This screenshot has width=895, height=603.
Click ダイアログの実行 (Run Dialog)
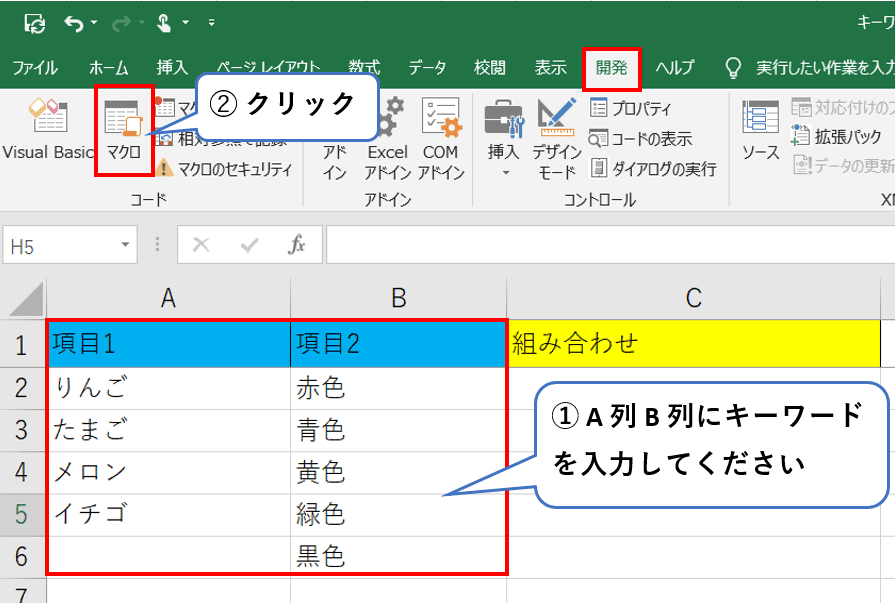pyautogui.click(x=652, y=168)
